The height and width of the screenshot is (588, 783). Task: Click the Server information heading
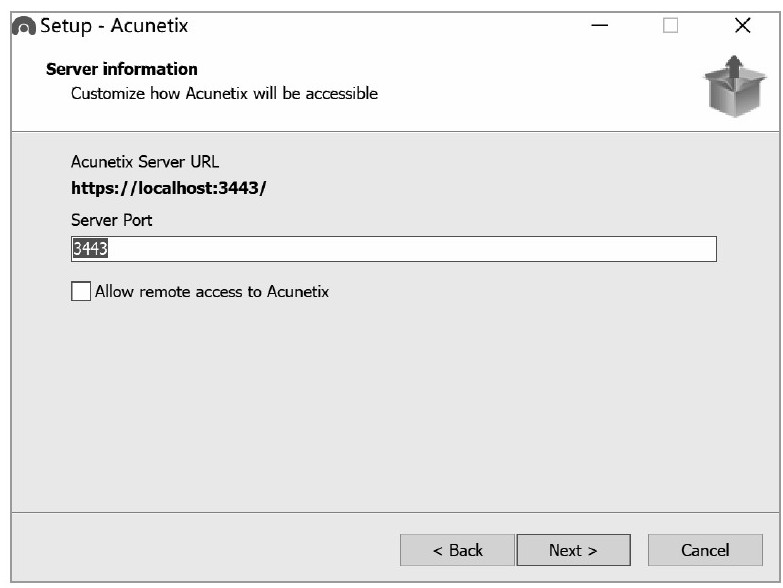(x=122, y=69)
